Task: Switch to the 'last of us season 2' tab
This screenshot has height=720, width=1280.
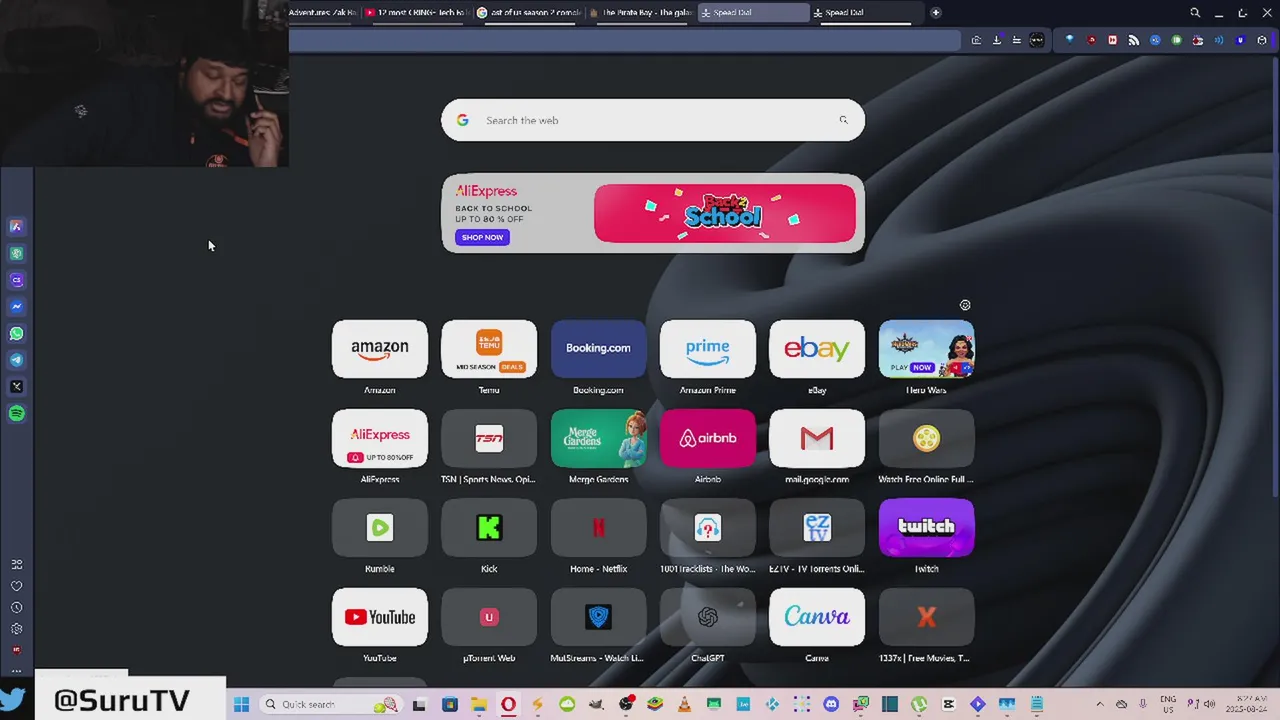Action: [529, 13]
